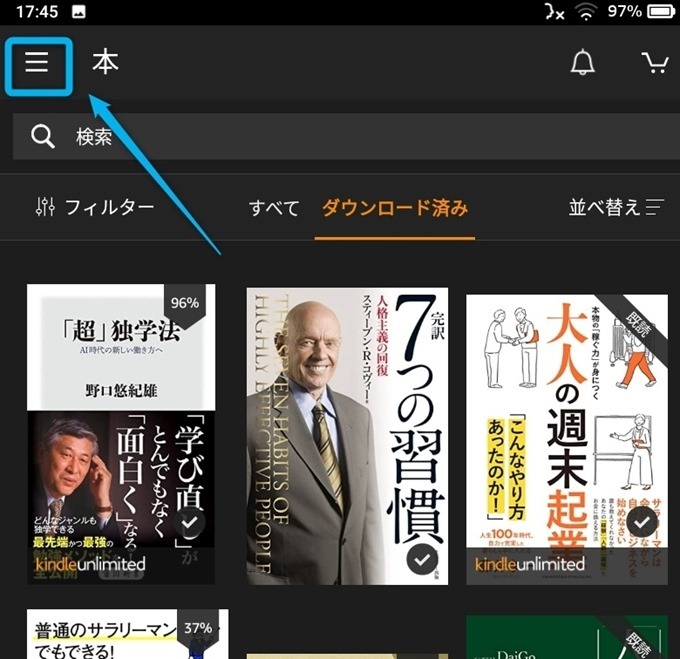Tap the search magnifier icon
The image size is (680, 659).
42,137
